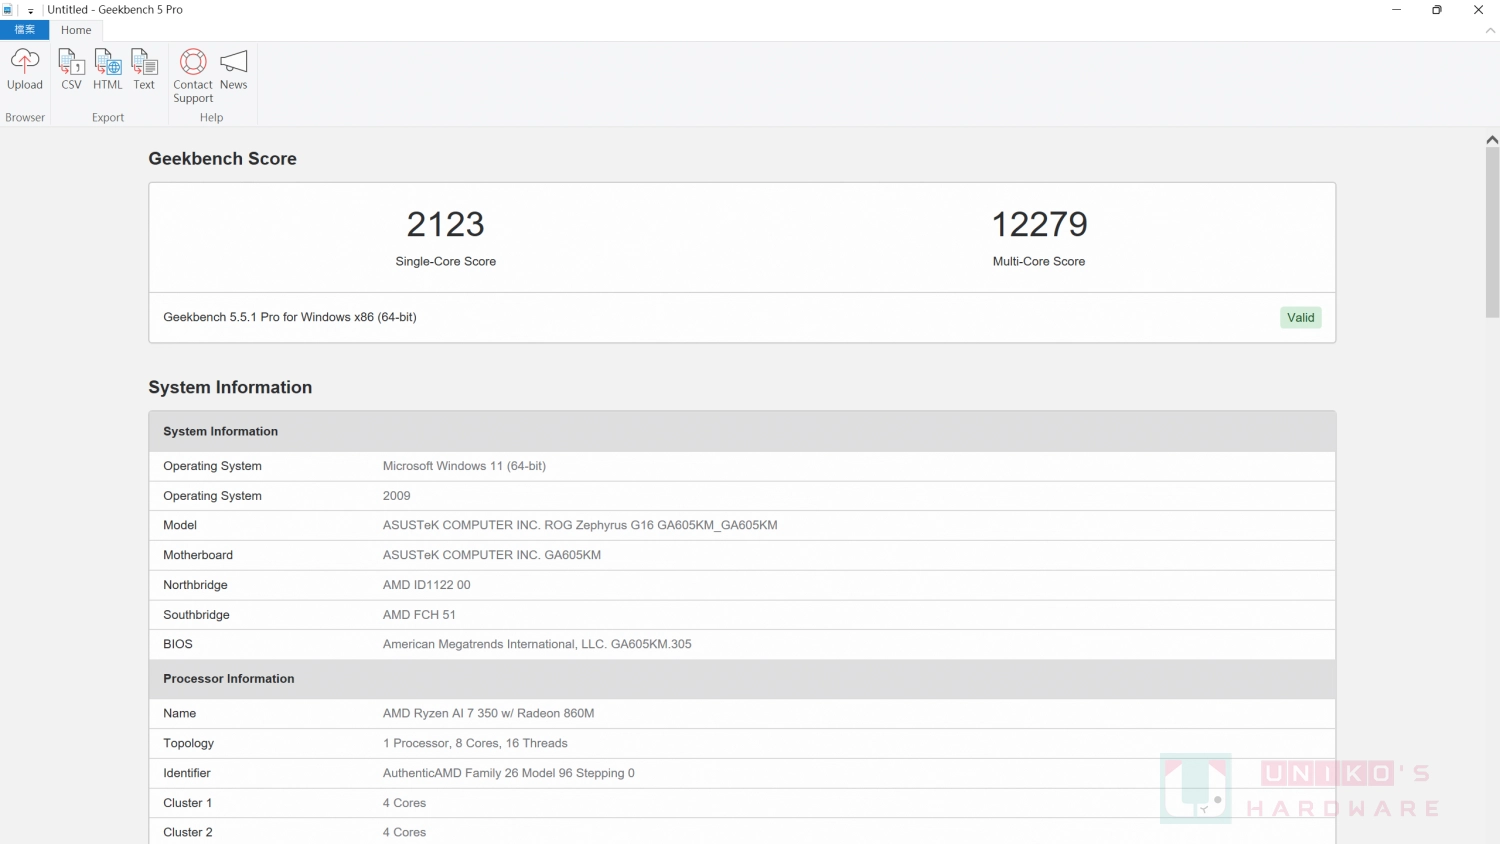The image size is (1500, 844).
Task: Select the American Megatrends BIOS value
Action: [537, 644]
